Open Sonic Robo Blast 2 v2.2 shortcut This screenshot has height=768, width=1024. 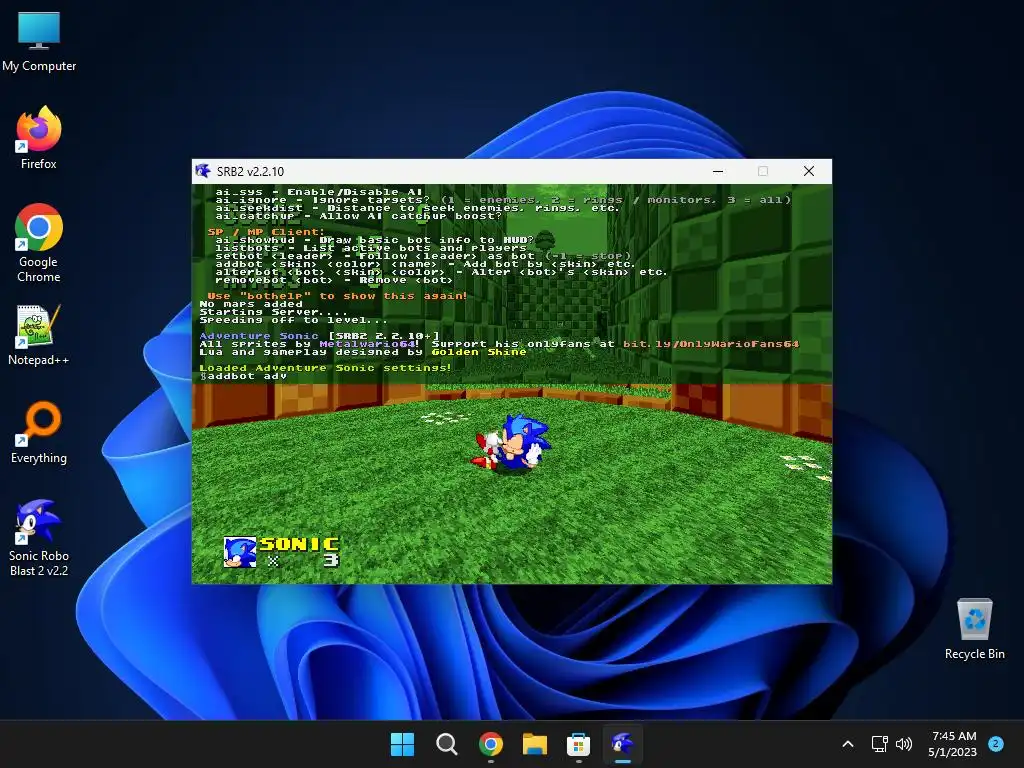point(39,537)
